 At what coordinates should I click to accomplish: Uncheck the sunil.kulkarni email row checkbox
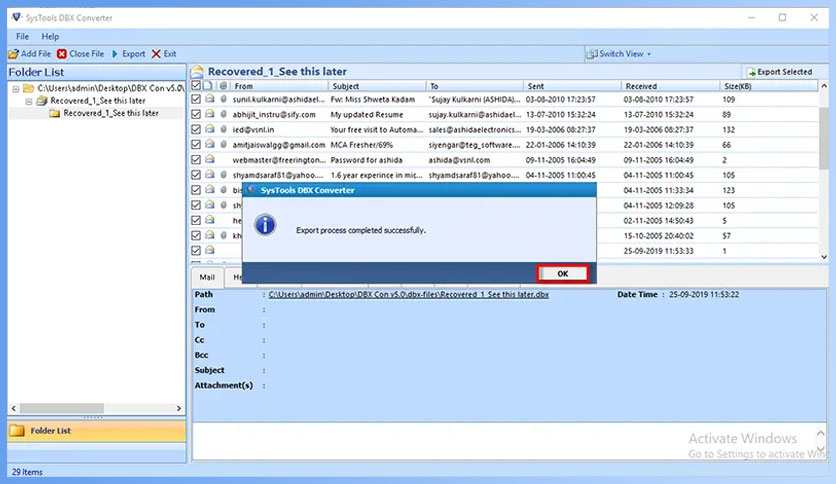(x=196, y=99)
